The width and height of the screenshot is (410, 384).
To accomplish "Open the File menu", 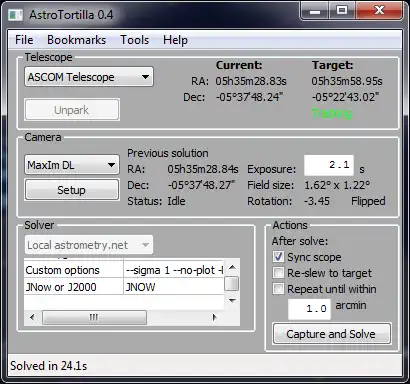I will coord(24,40).
